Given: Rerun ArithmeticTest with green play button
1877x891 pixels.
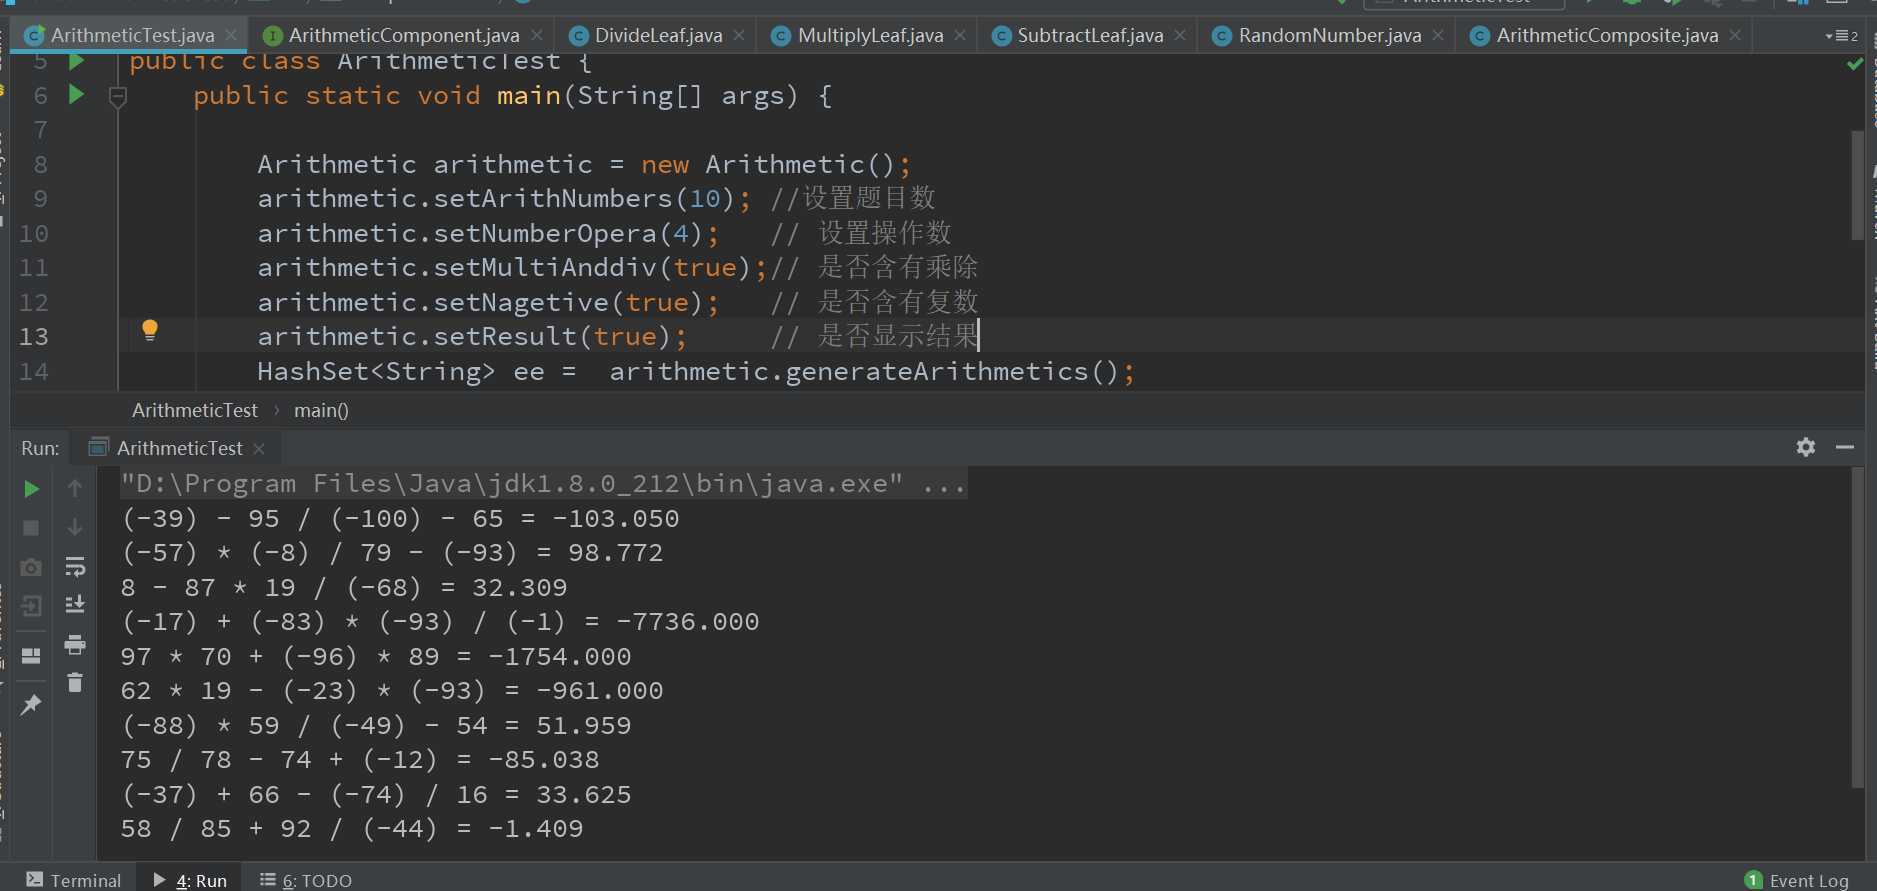Looking at the screenshot, I should pos(31,489).
